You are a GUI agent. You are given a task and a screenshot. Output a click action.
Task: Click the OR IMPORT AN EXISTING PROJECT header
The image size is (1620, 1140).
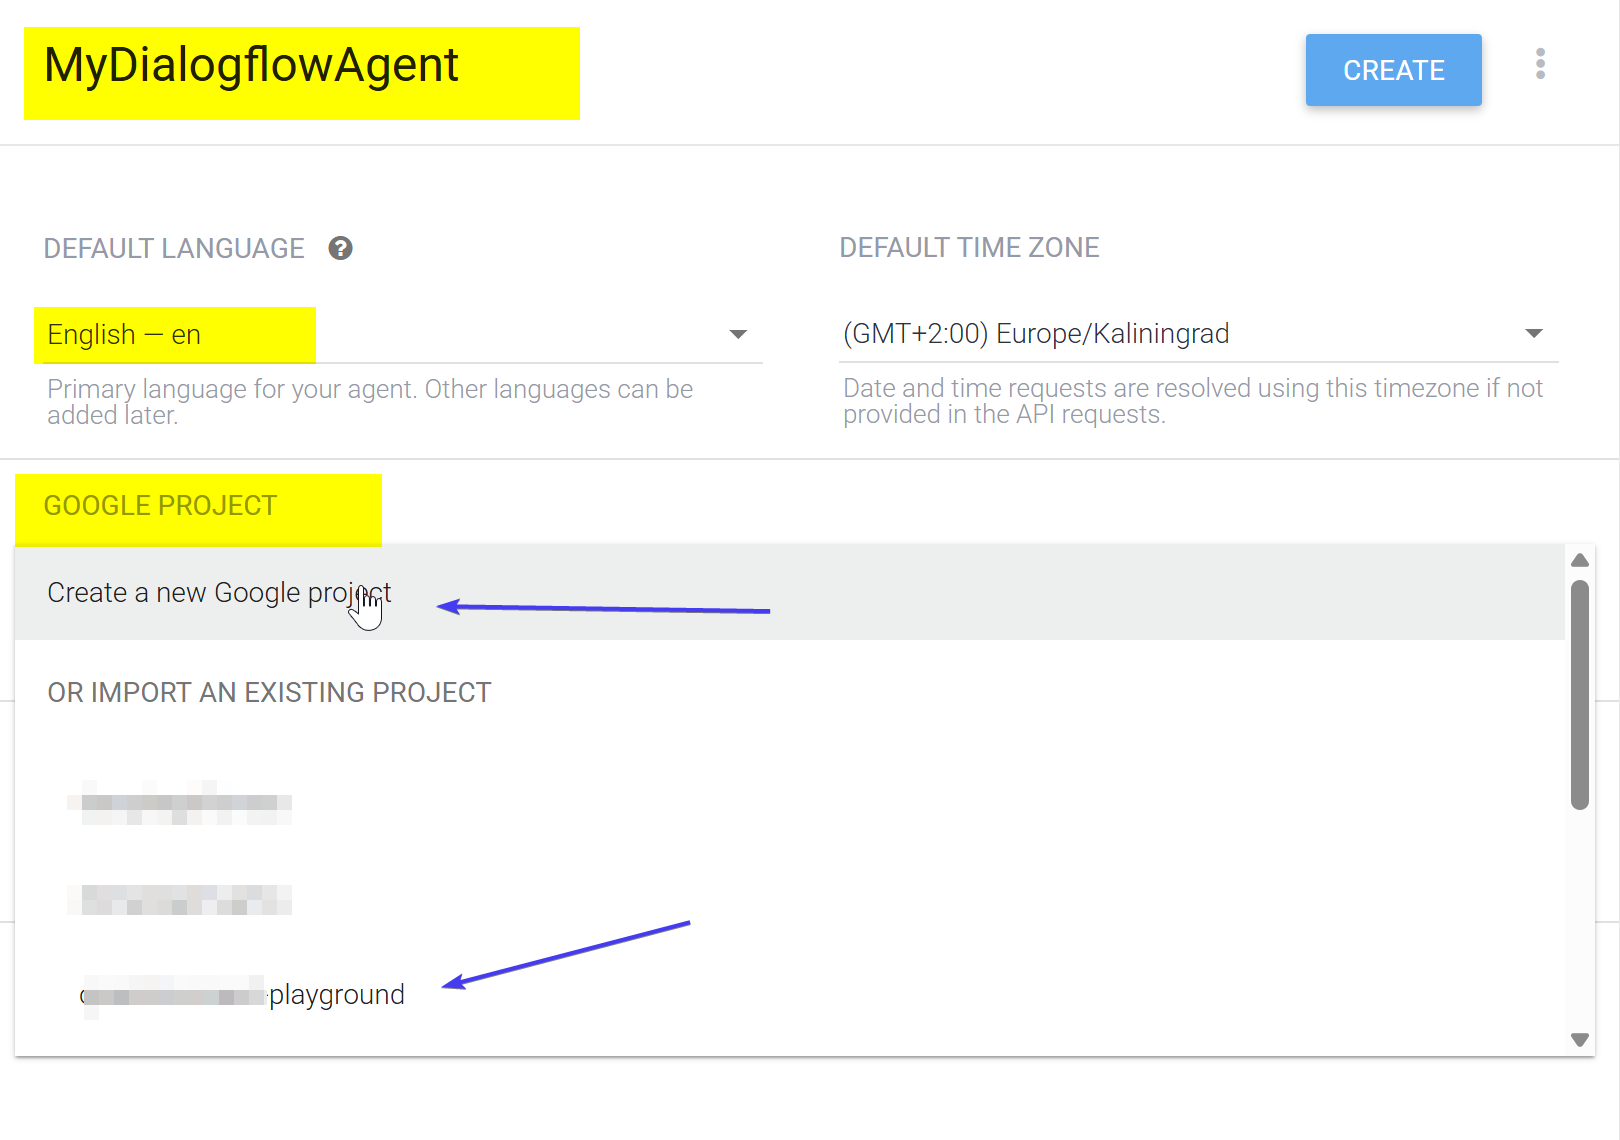tap(269, 693)
